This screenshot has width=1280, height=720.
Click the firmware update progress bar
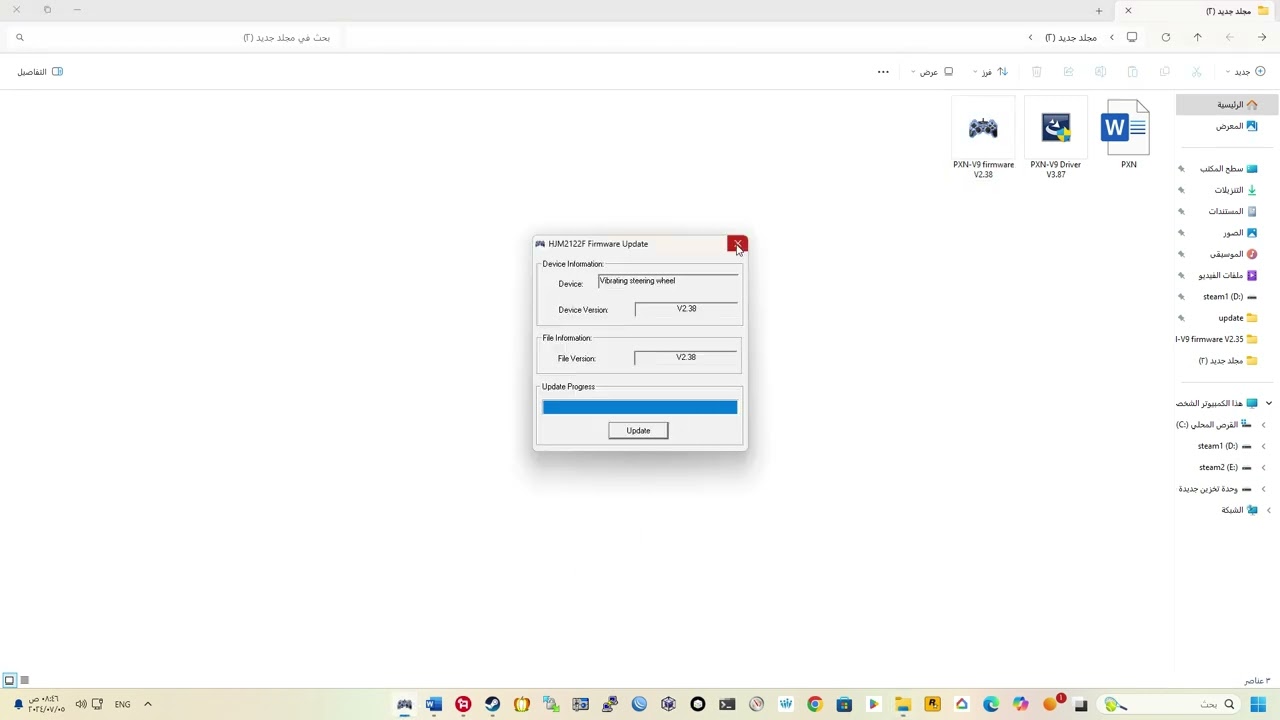(x=640, y=407)
